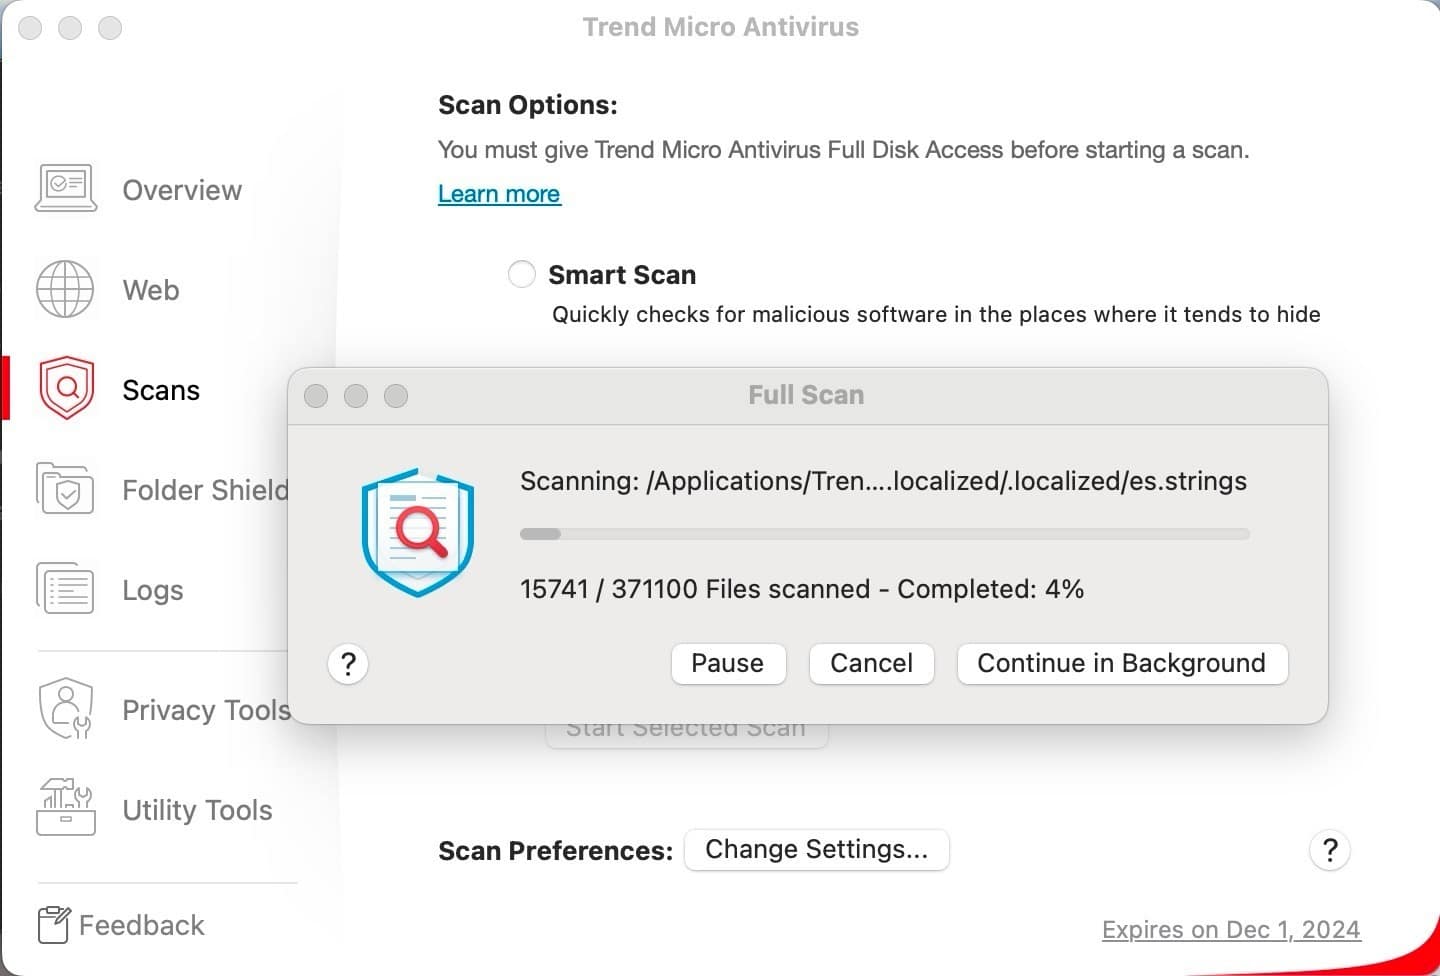Close the Full Scan dialog window

click(316, 396)
